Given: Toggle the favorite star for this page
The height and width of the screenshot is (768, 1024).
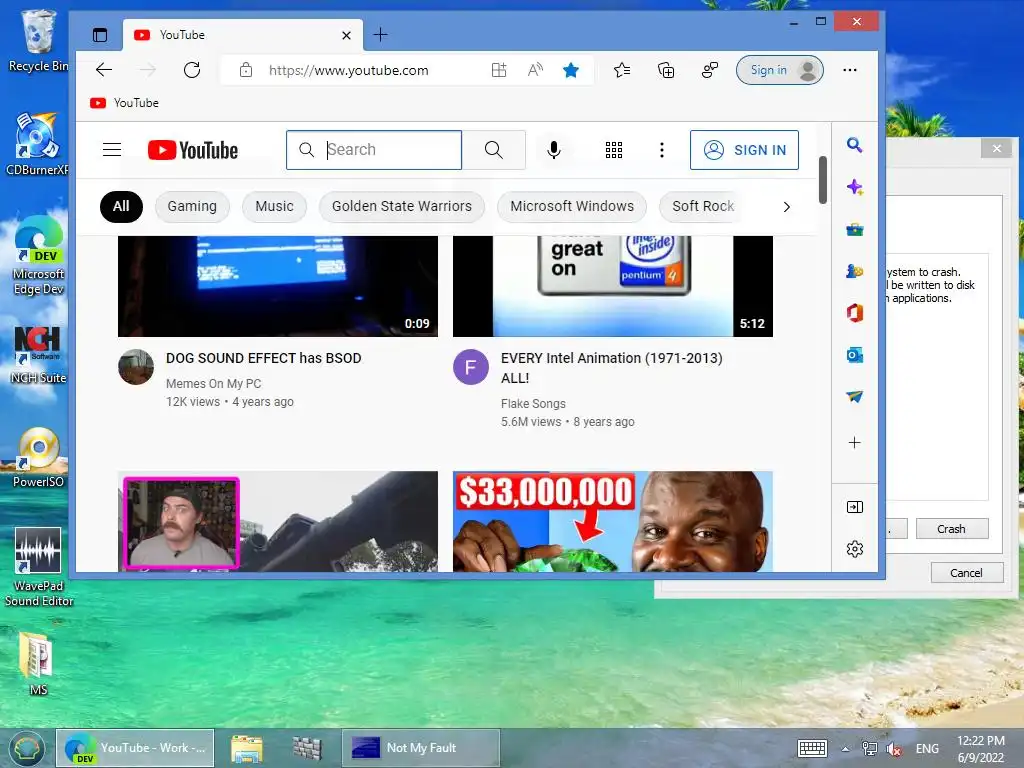Looking at the screenshot, I should [x=571, y=70].
